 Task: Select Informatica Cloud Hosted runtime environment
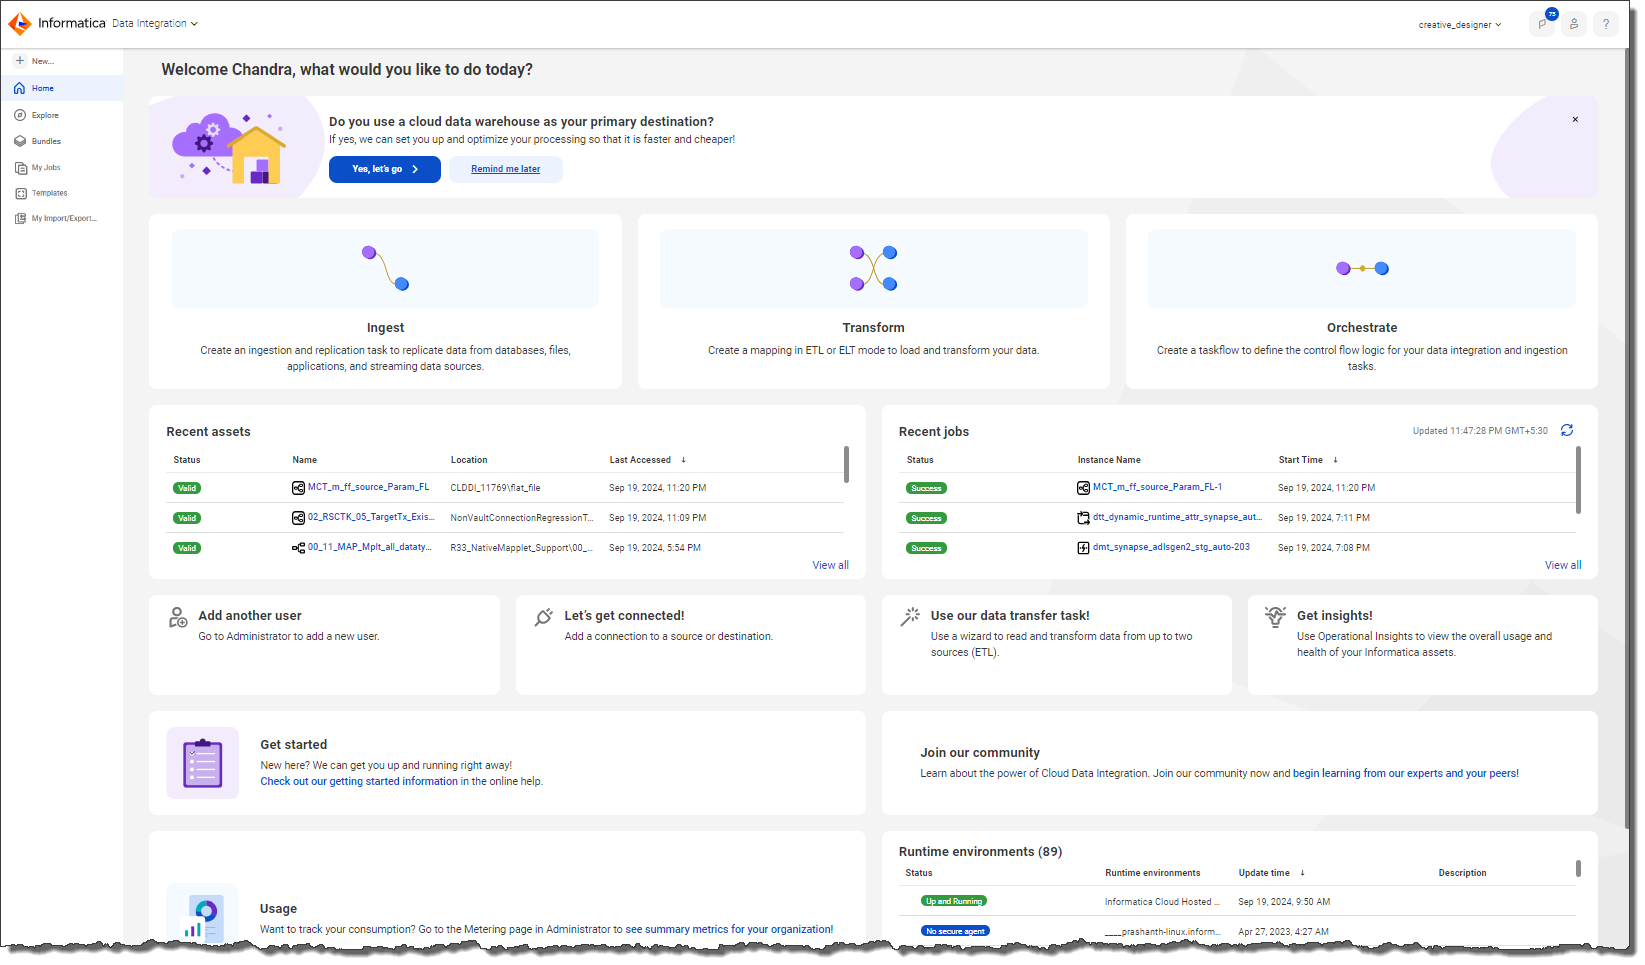(1162, 901)
